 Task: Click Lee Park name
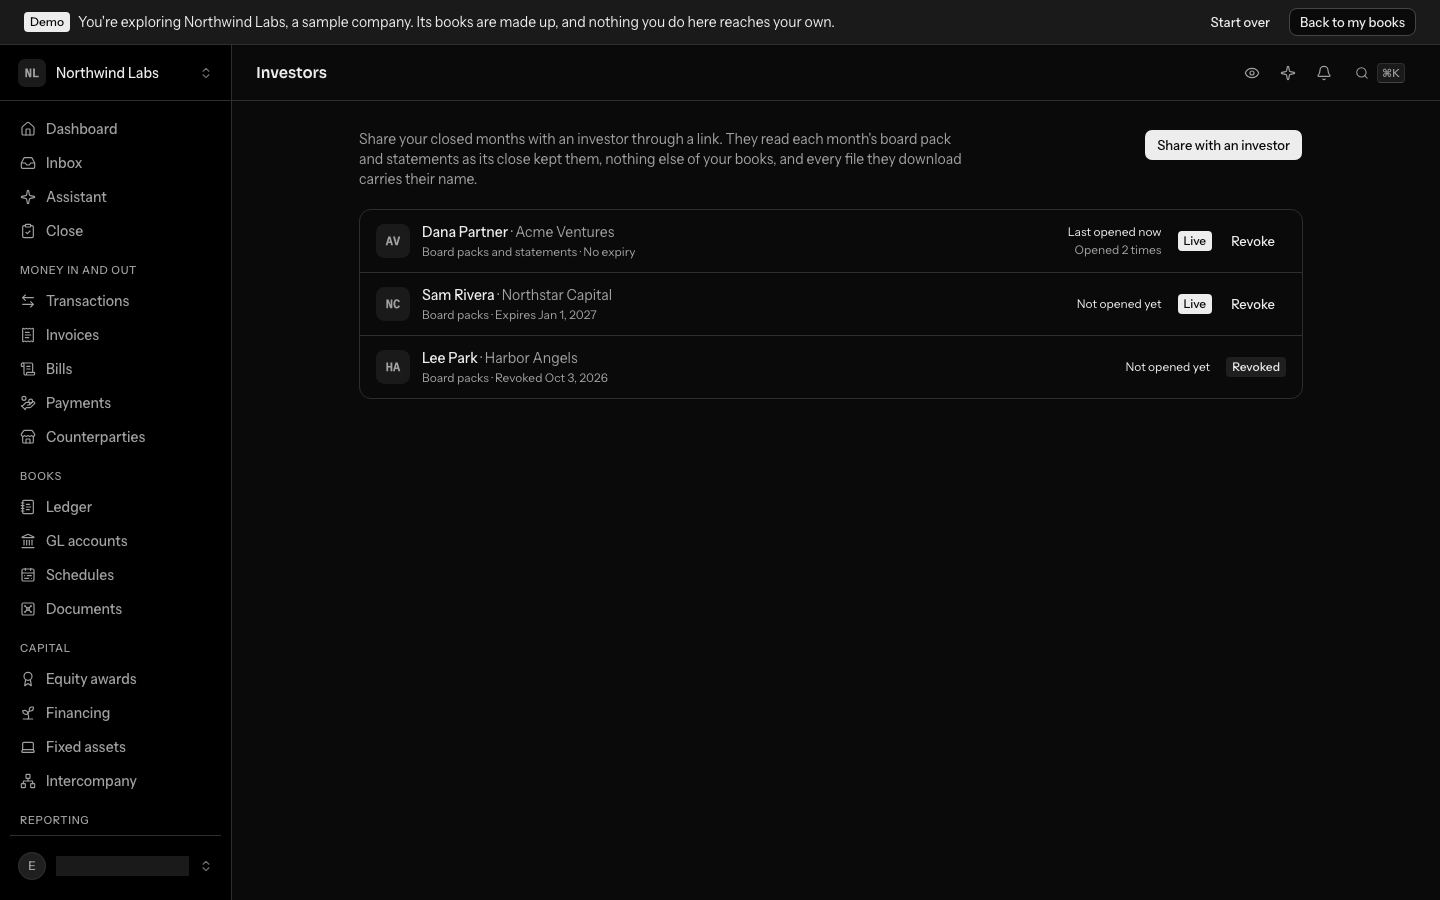pyautogui.click(x=450, y=358)
